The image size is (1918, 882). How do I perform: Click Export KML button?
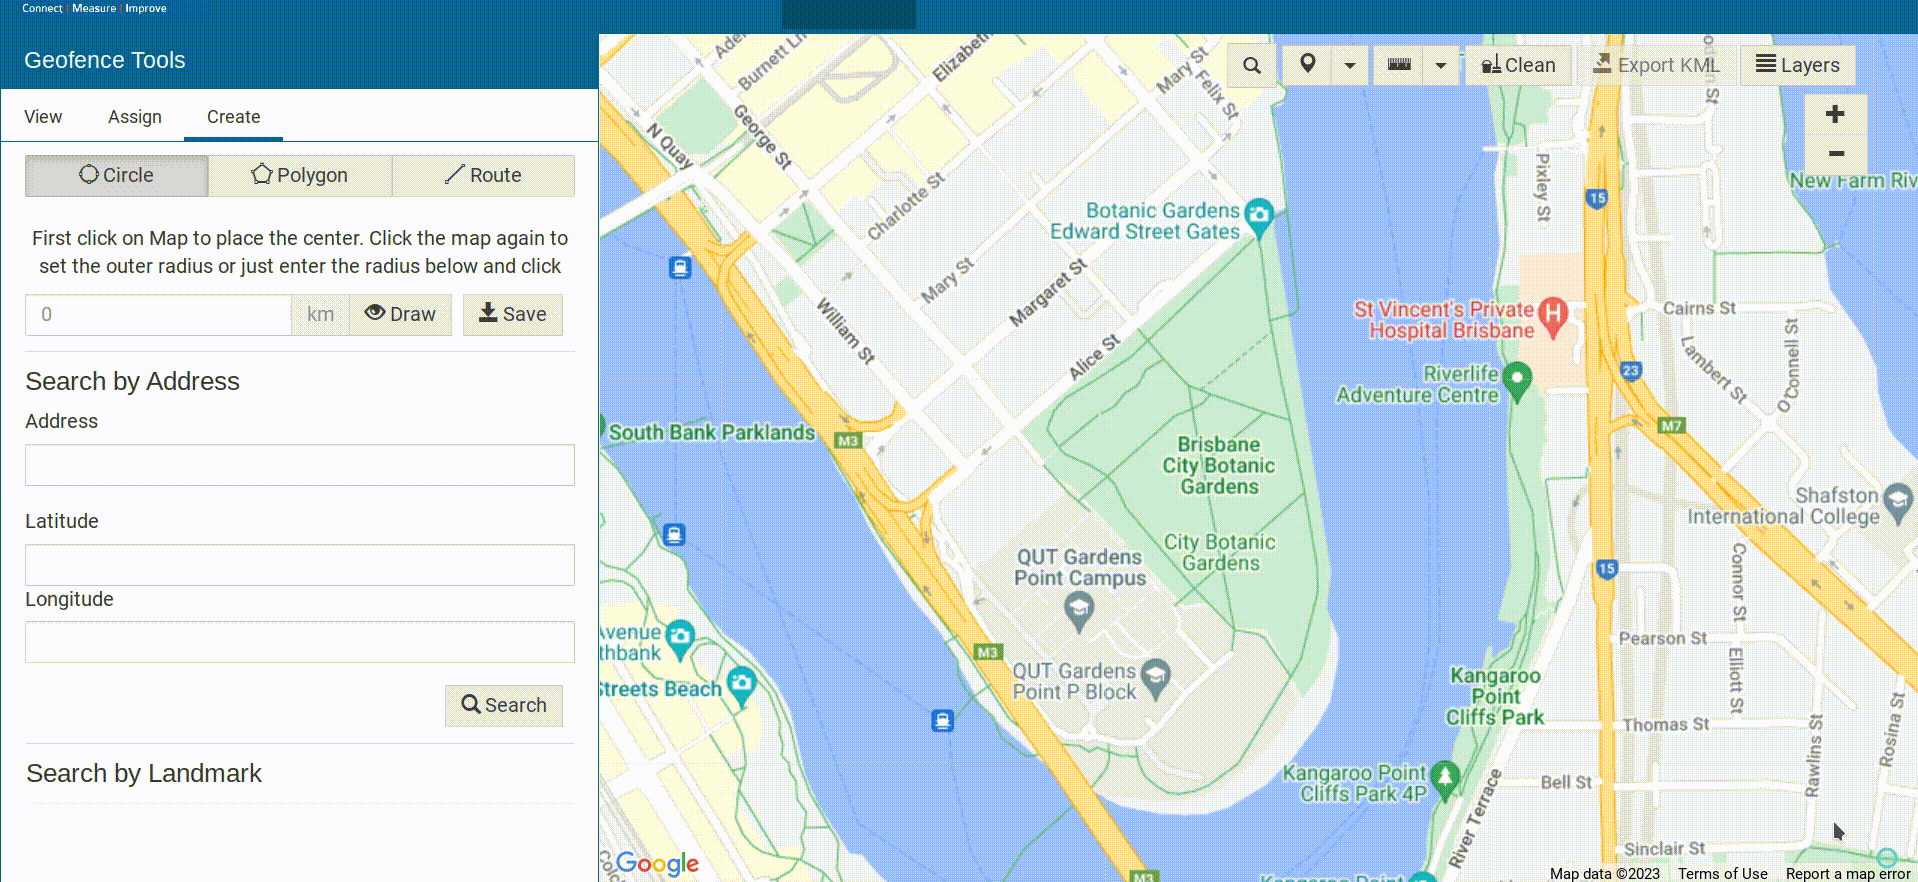[x=1656, y=66]
